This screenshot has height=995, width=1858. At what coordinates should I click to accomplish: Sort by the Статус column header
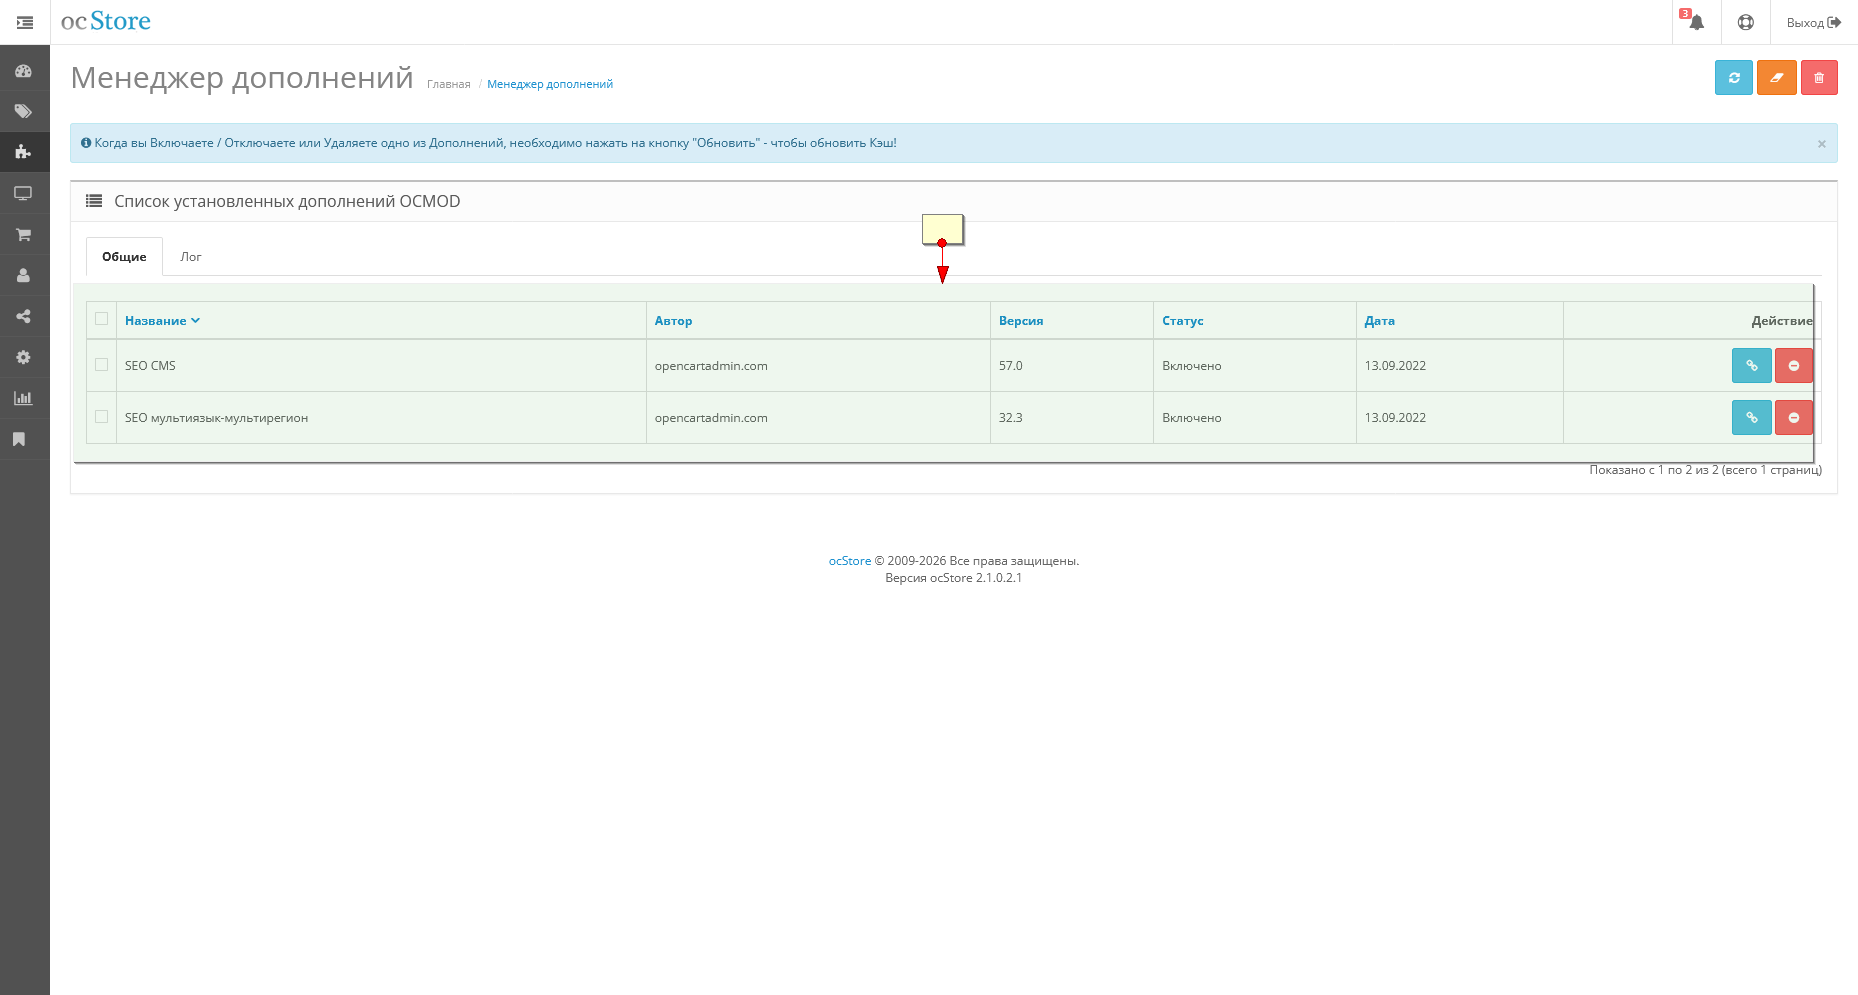tap(1183, 321)
